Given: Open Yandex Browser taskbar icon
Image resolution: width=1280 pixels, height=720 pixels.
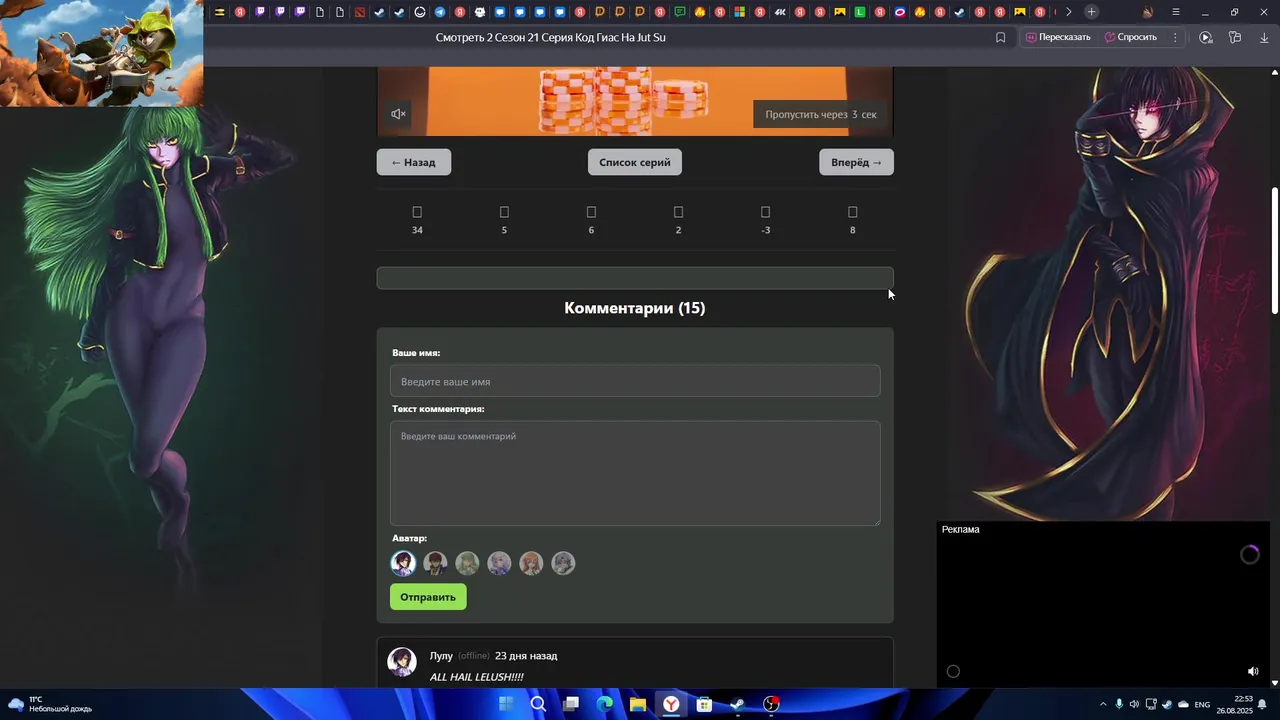Looking at the screenshot, I should [x=670, y=704].
